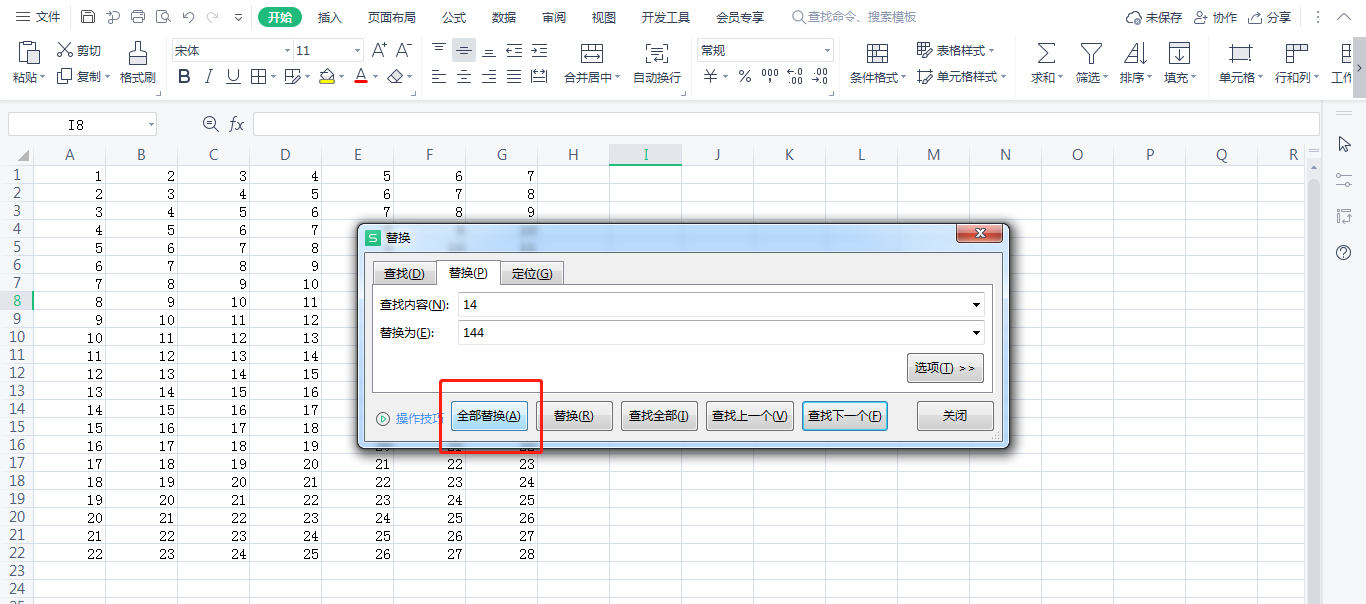
Task: Click the 替换(R) Replace button
Action: click(574, 416)
